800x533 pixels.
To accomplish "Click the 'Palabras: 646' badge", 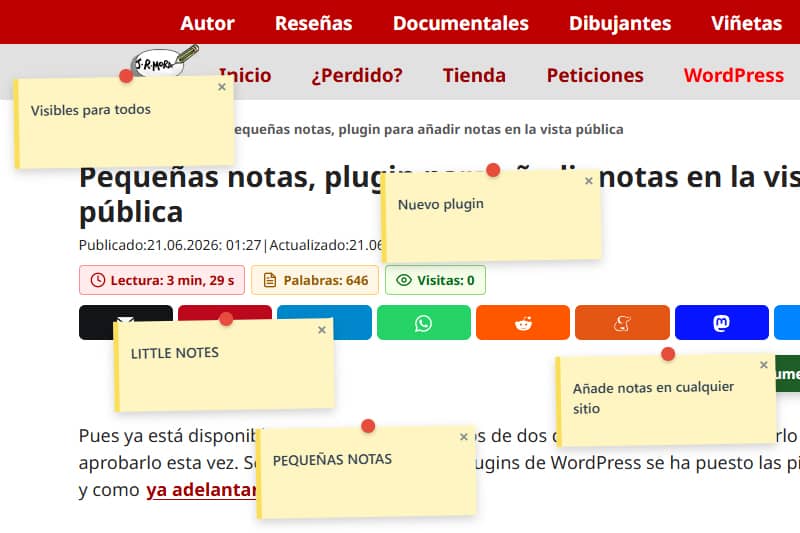I will [315, 280].
